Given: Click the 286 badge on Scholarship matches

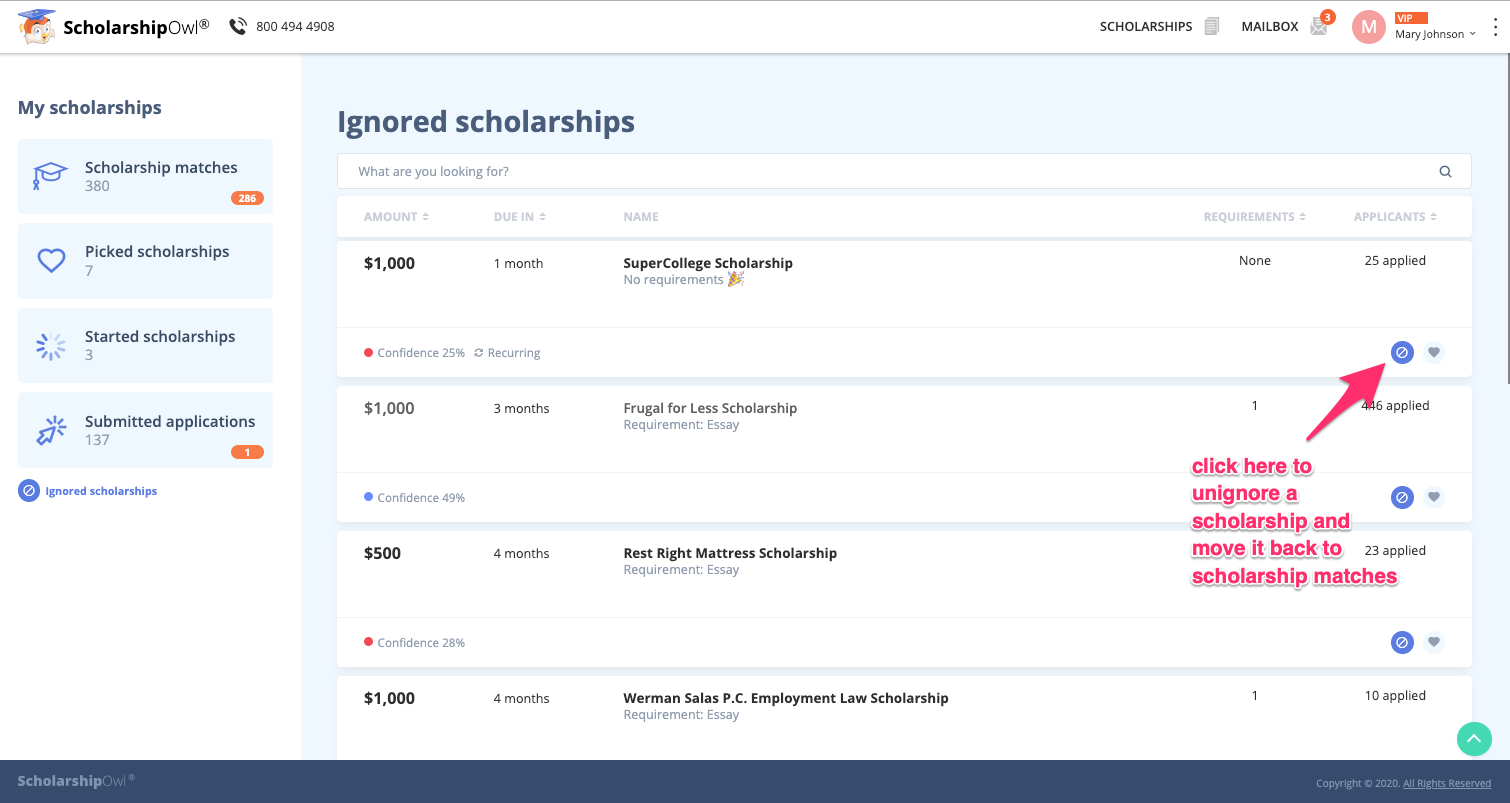Looking at the screenshot, I should click(x=247, y=198).
